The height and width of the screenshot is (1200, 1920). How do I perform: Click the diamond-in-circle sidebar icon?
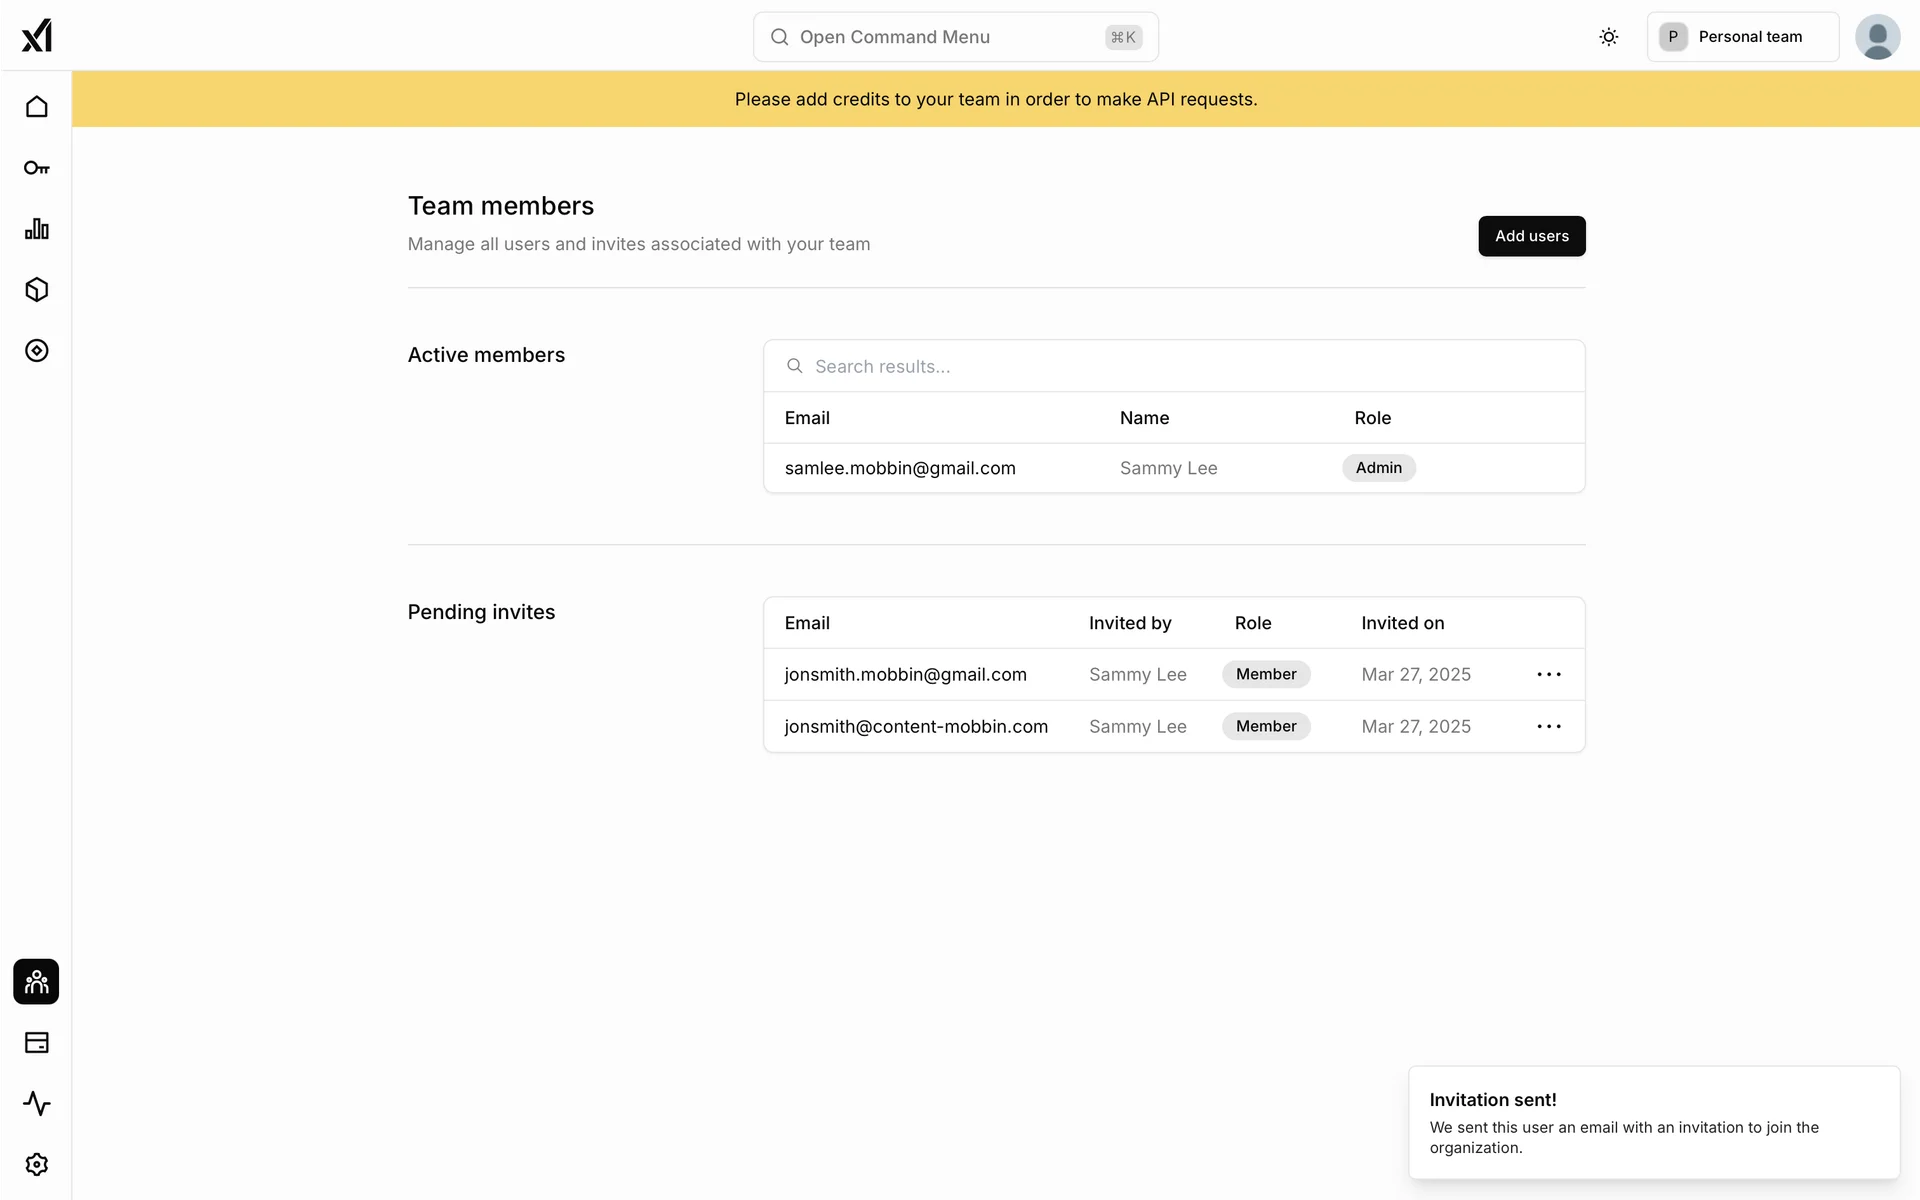[37, 351]
